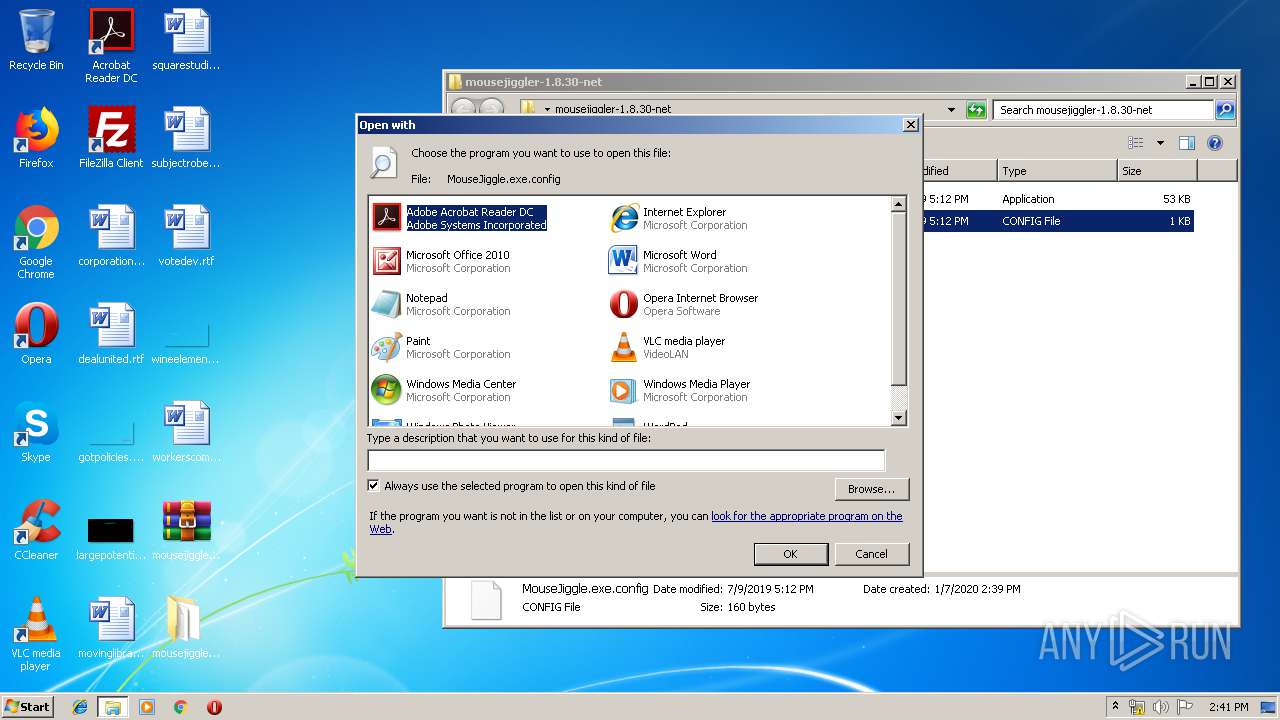Choose Windows Media Player entry
The height and width of the screenshot is (720, 1280).
tap(680, 390)
